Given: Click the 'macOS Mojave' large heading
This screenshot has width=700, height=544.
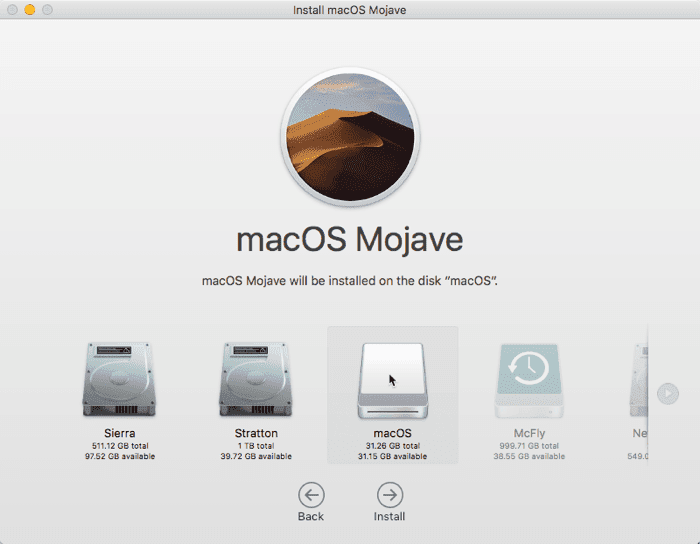Looking at the screenshot, I should click(350, 240).
